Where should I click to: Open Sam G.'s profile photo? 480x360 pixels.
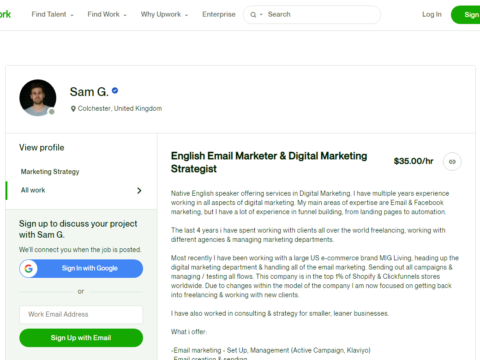click(38, 98)
